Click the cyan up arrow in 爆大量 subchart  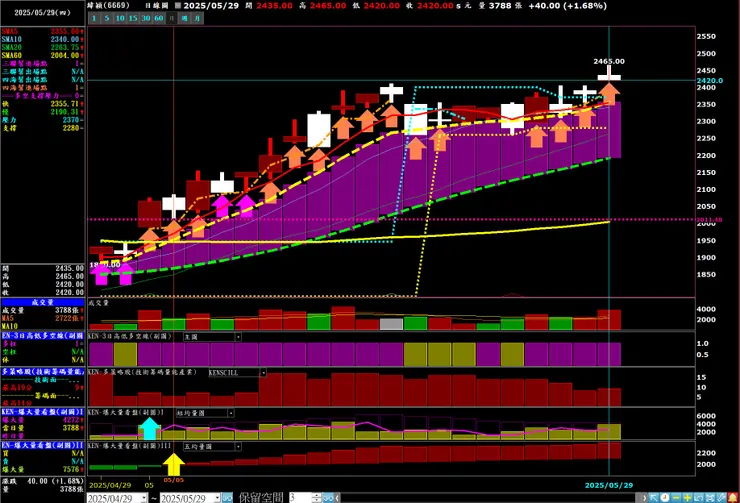150,428
